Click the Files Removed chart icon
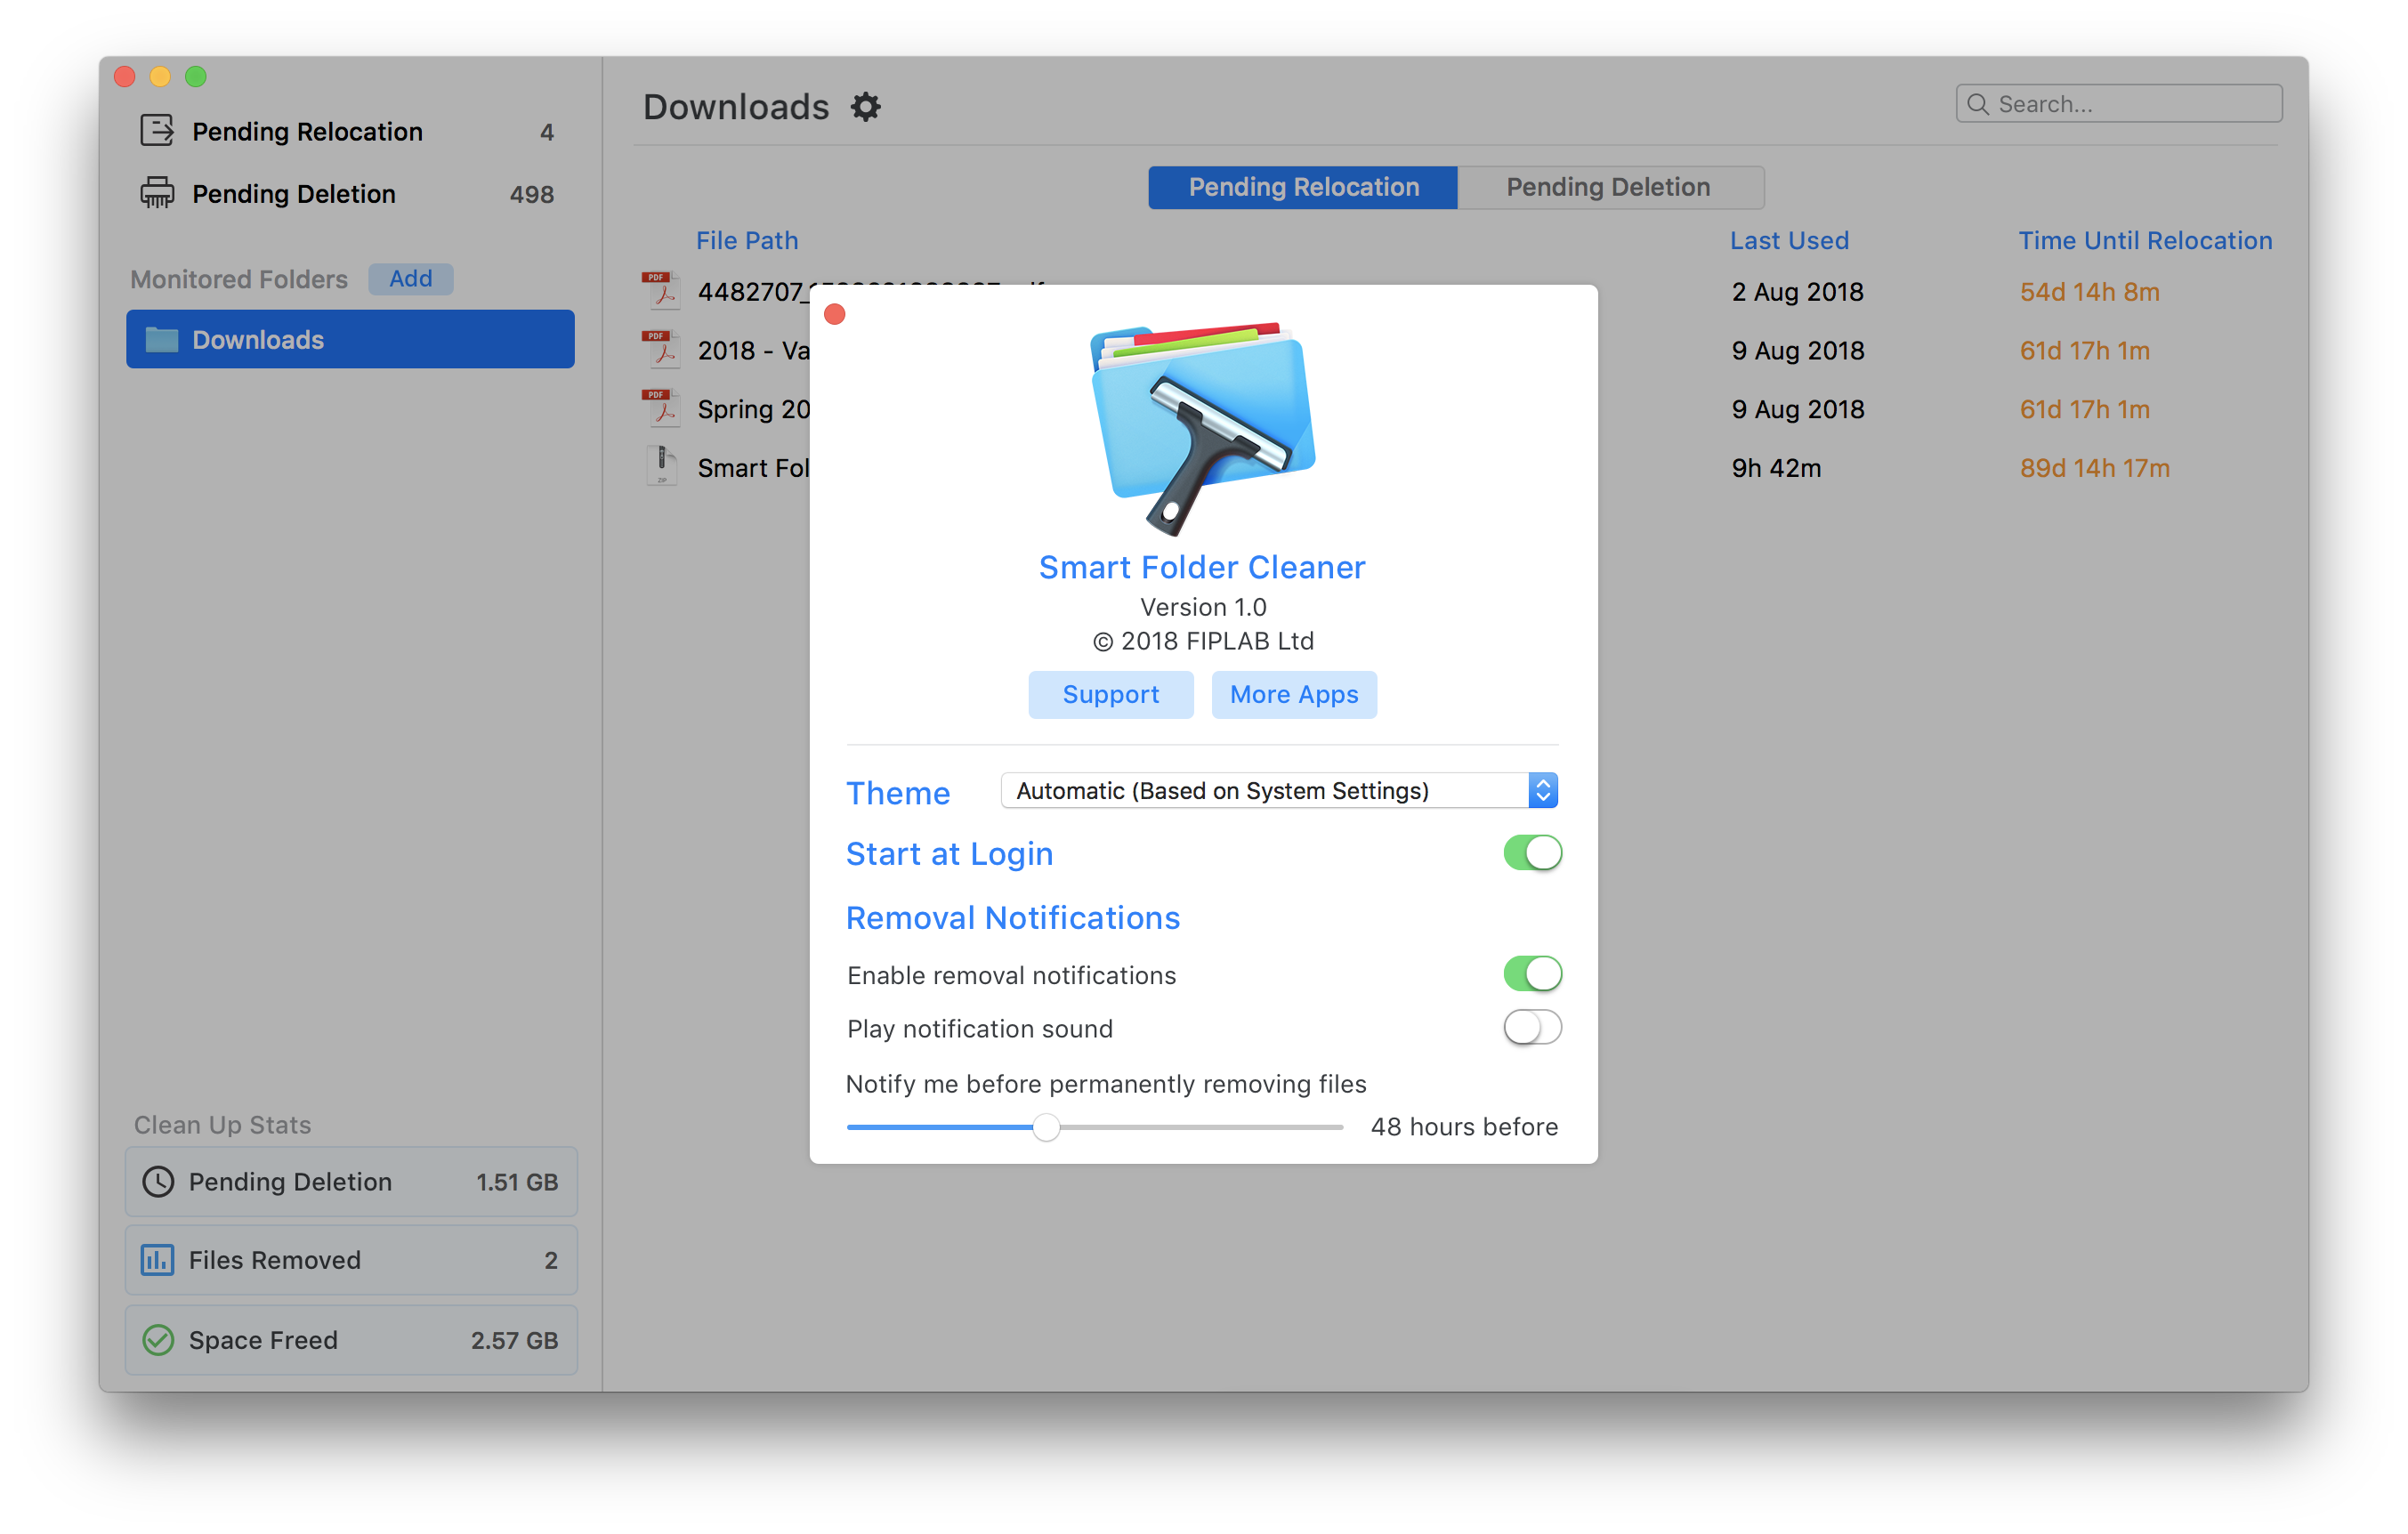The image size is (2408, 1534). [x=158, y=1260]
